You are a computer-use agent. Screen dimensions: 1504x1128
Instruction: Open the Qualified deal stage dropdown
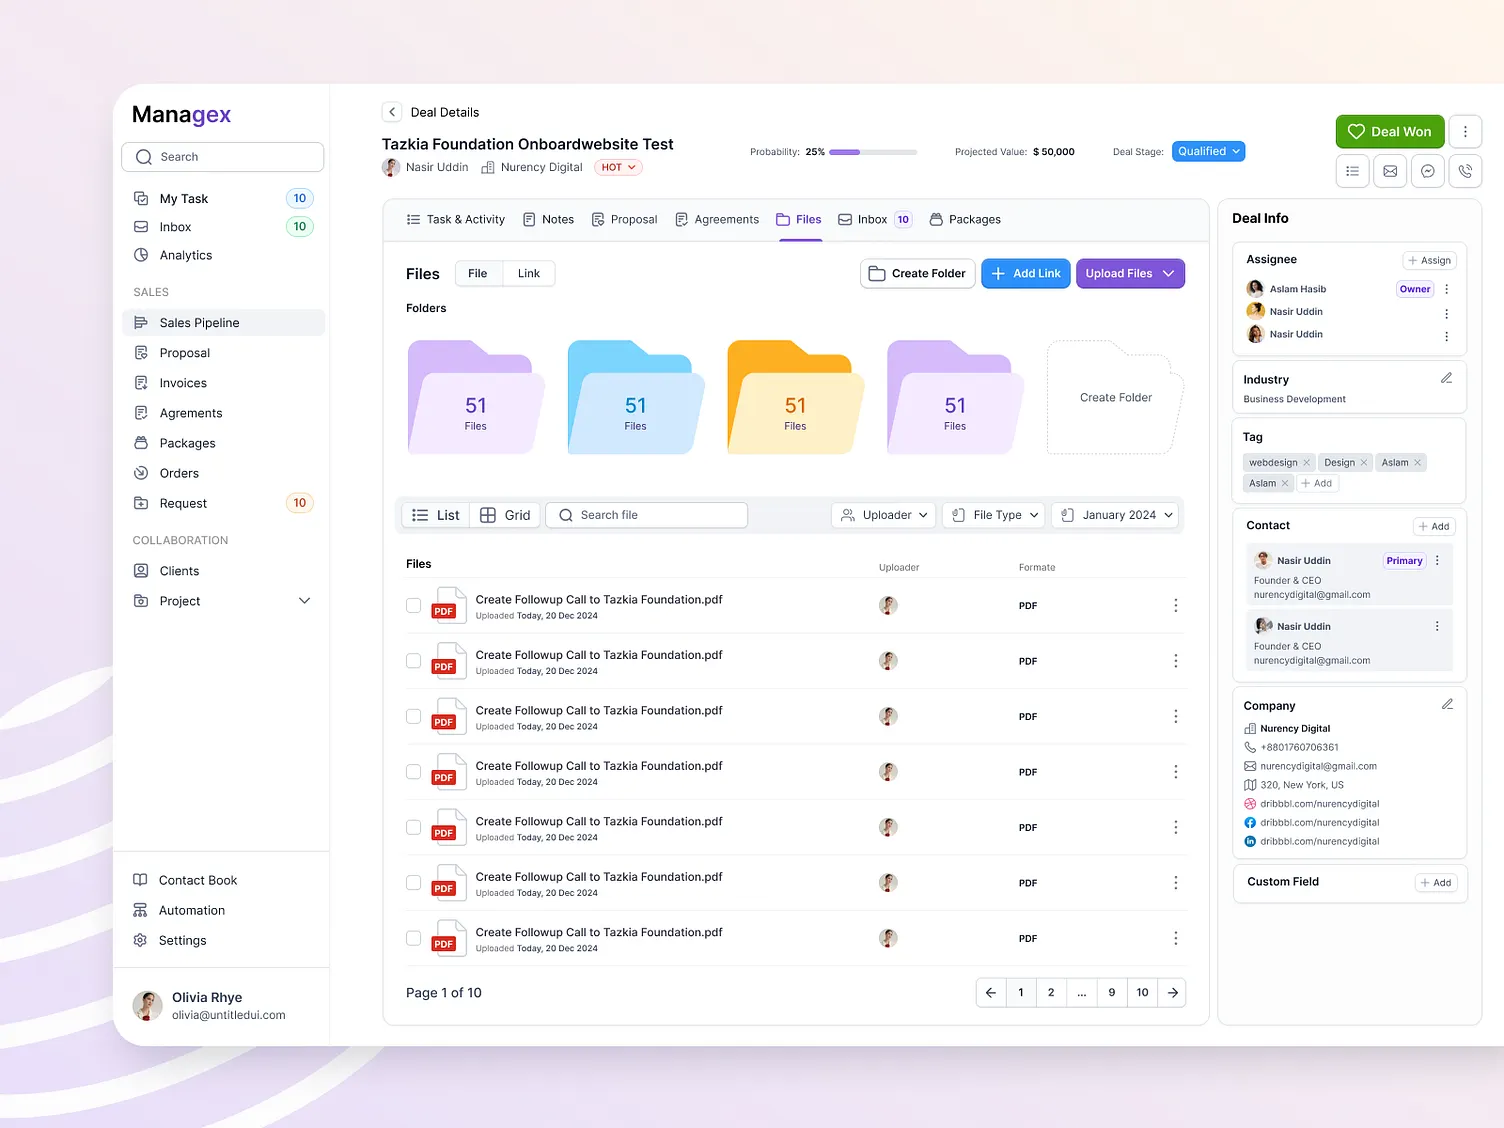click(x=1208, y=151)
